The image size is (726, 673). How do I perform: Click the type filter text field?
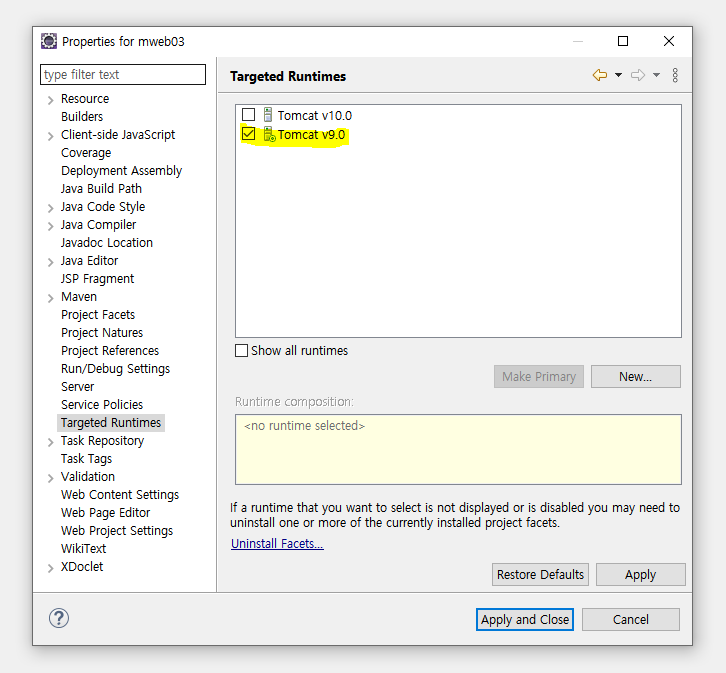[123, 75]
